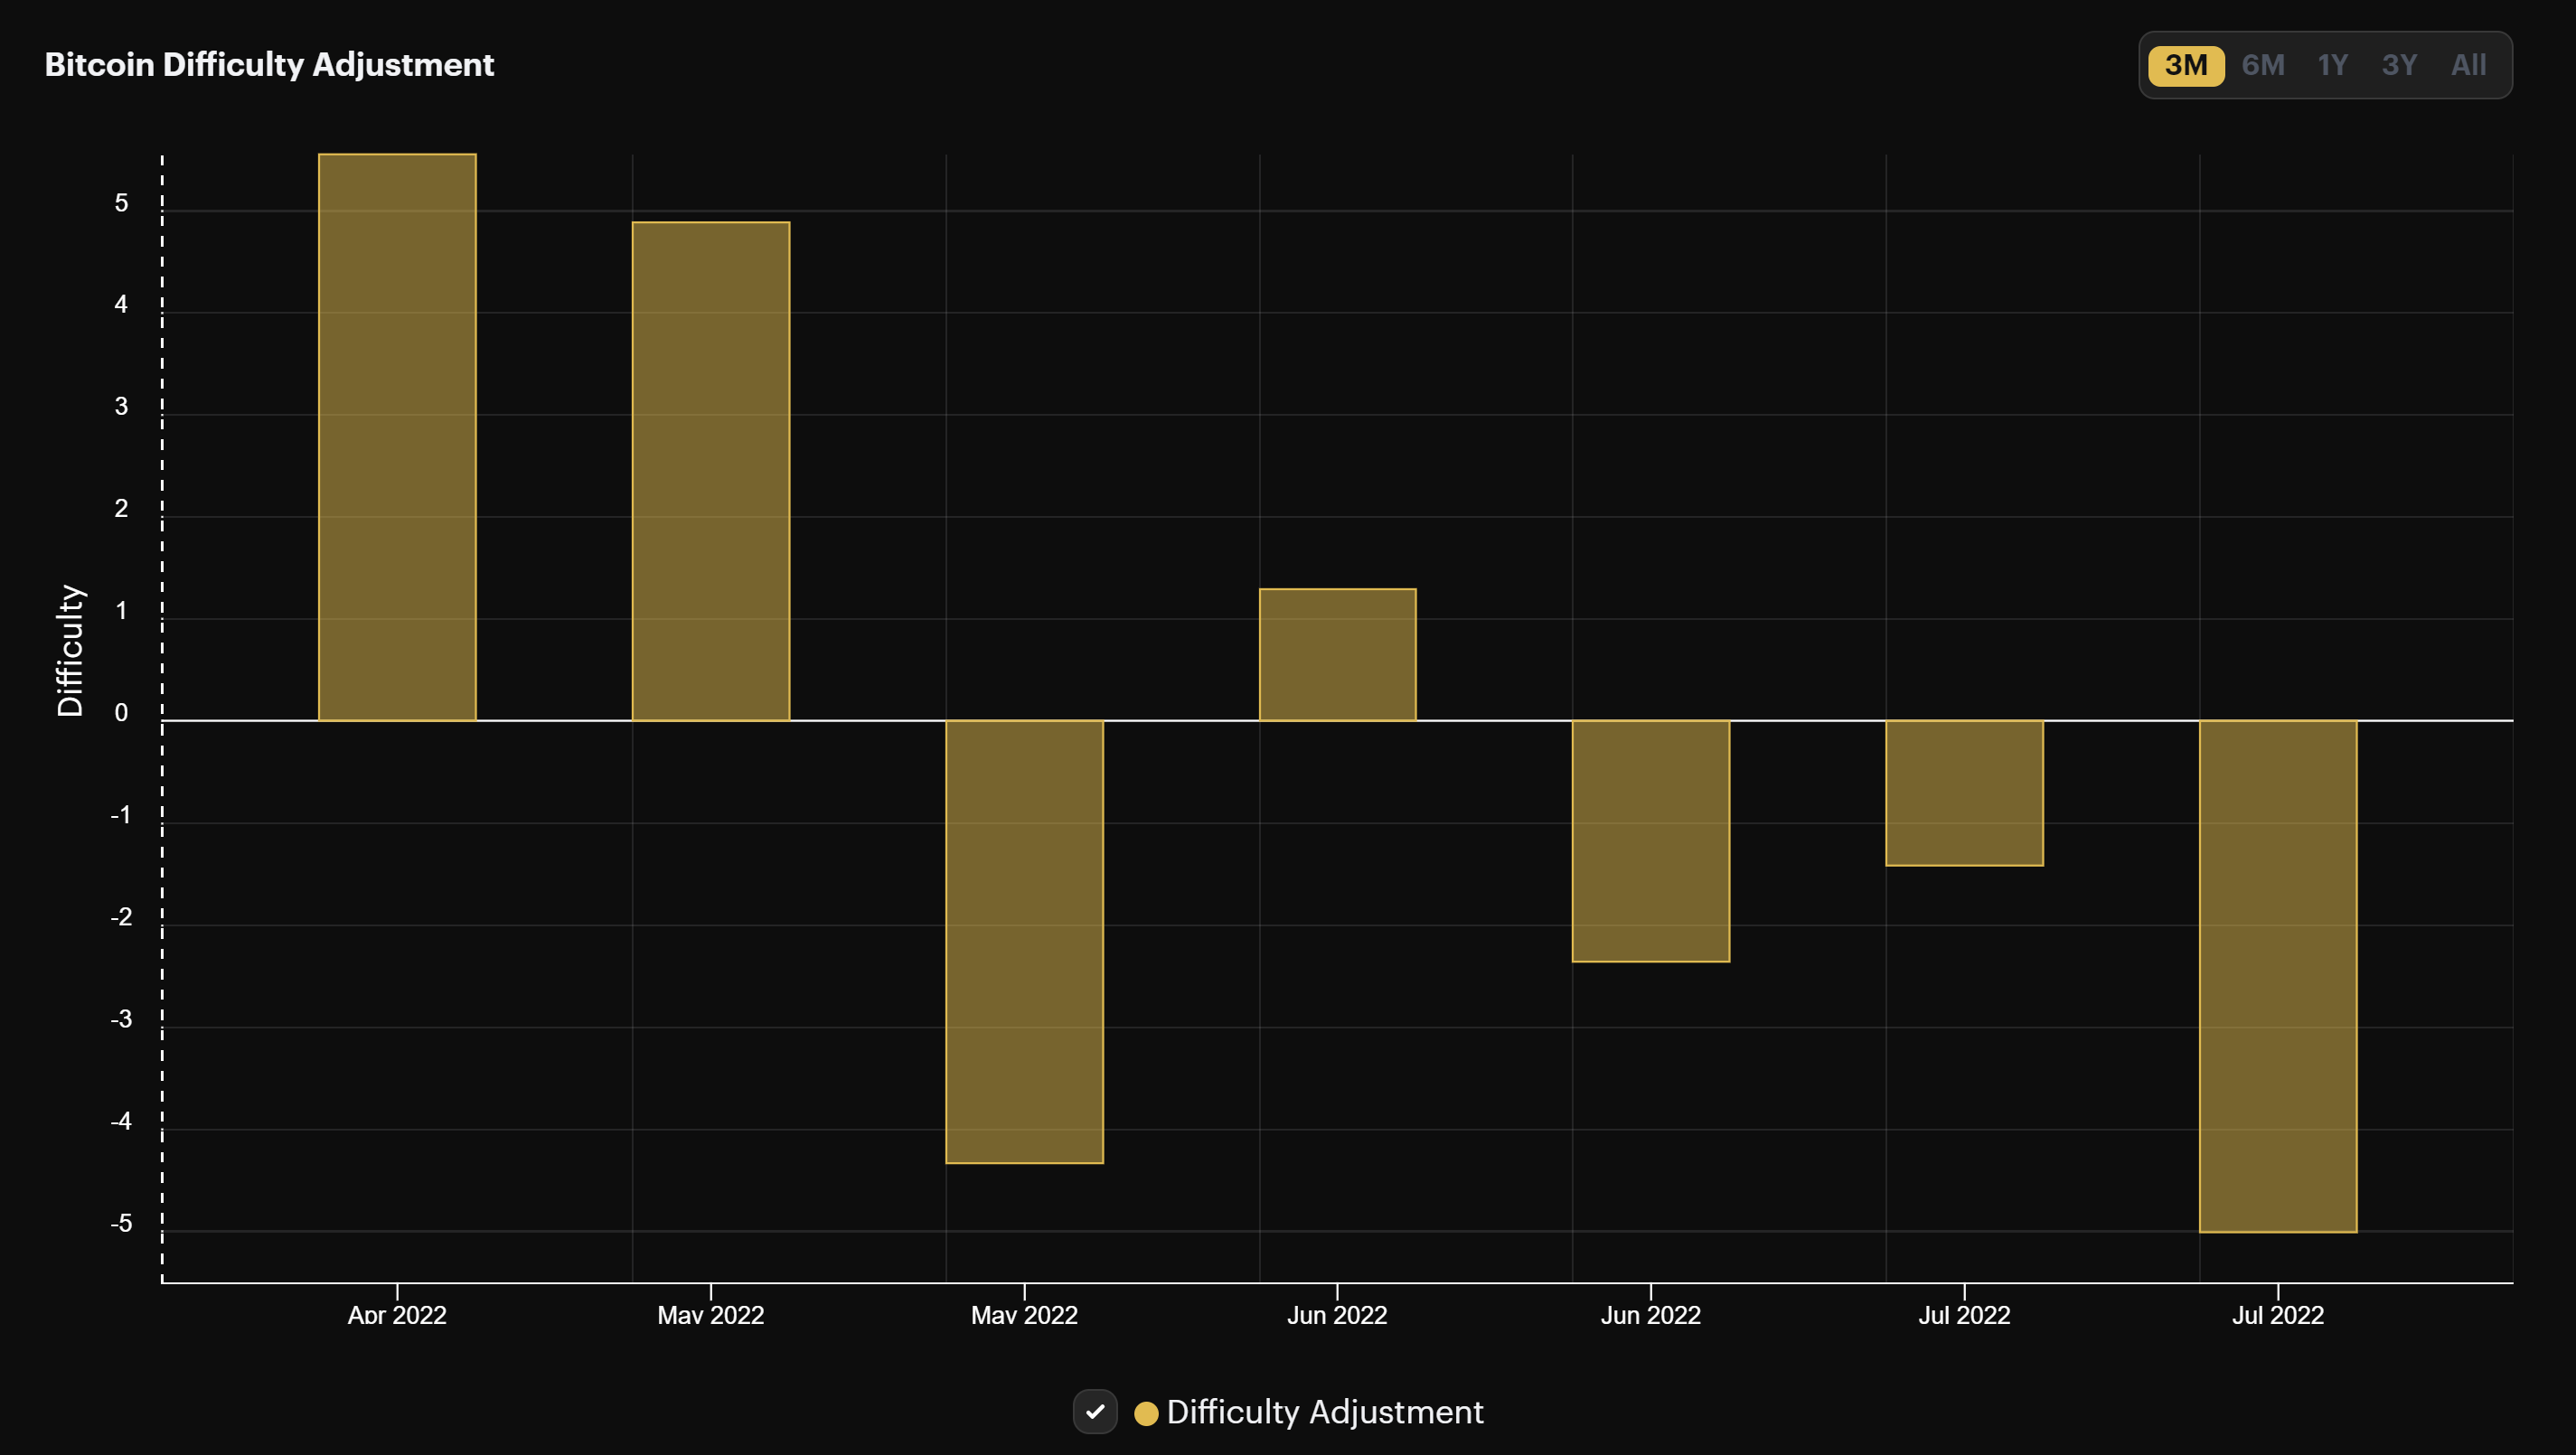The width and height of the screenshot is (2576, 1455).
Task: Click the Bitcoin Difficulty Adjustment title
Action: point(269,64)
